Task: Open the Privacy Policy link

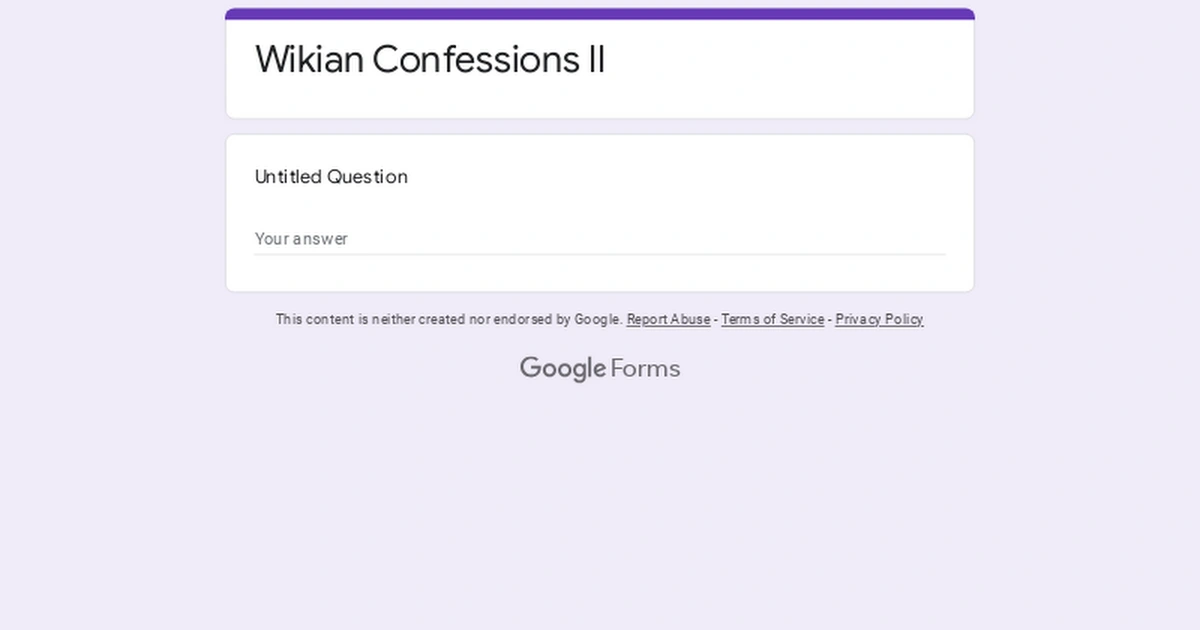Action: [878, 319]
